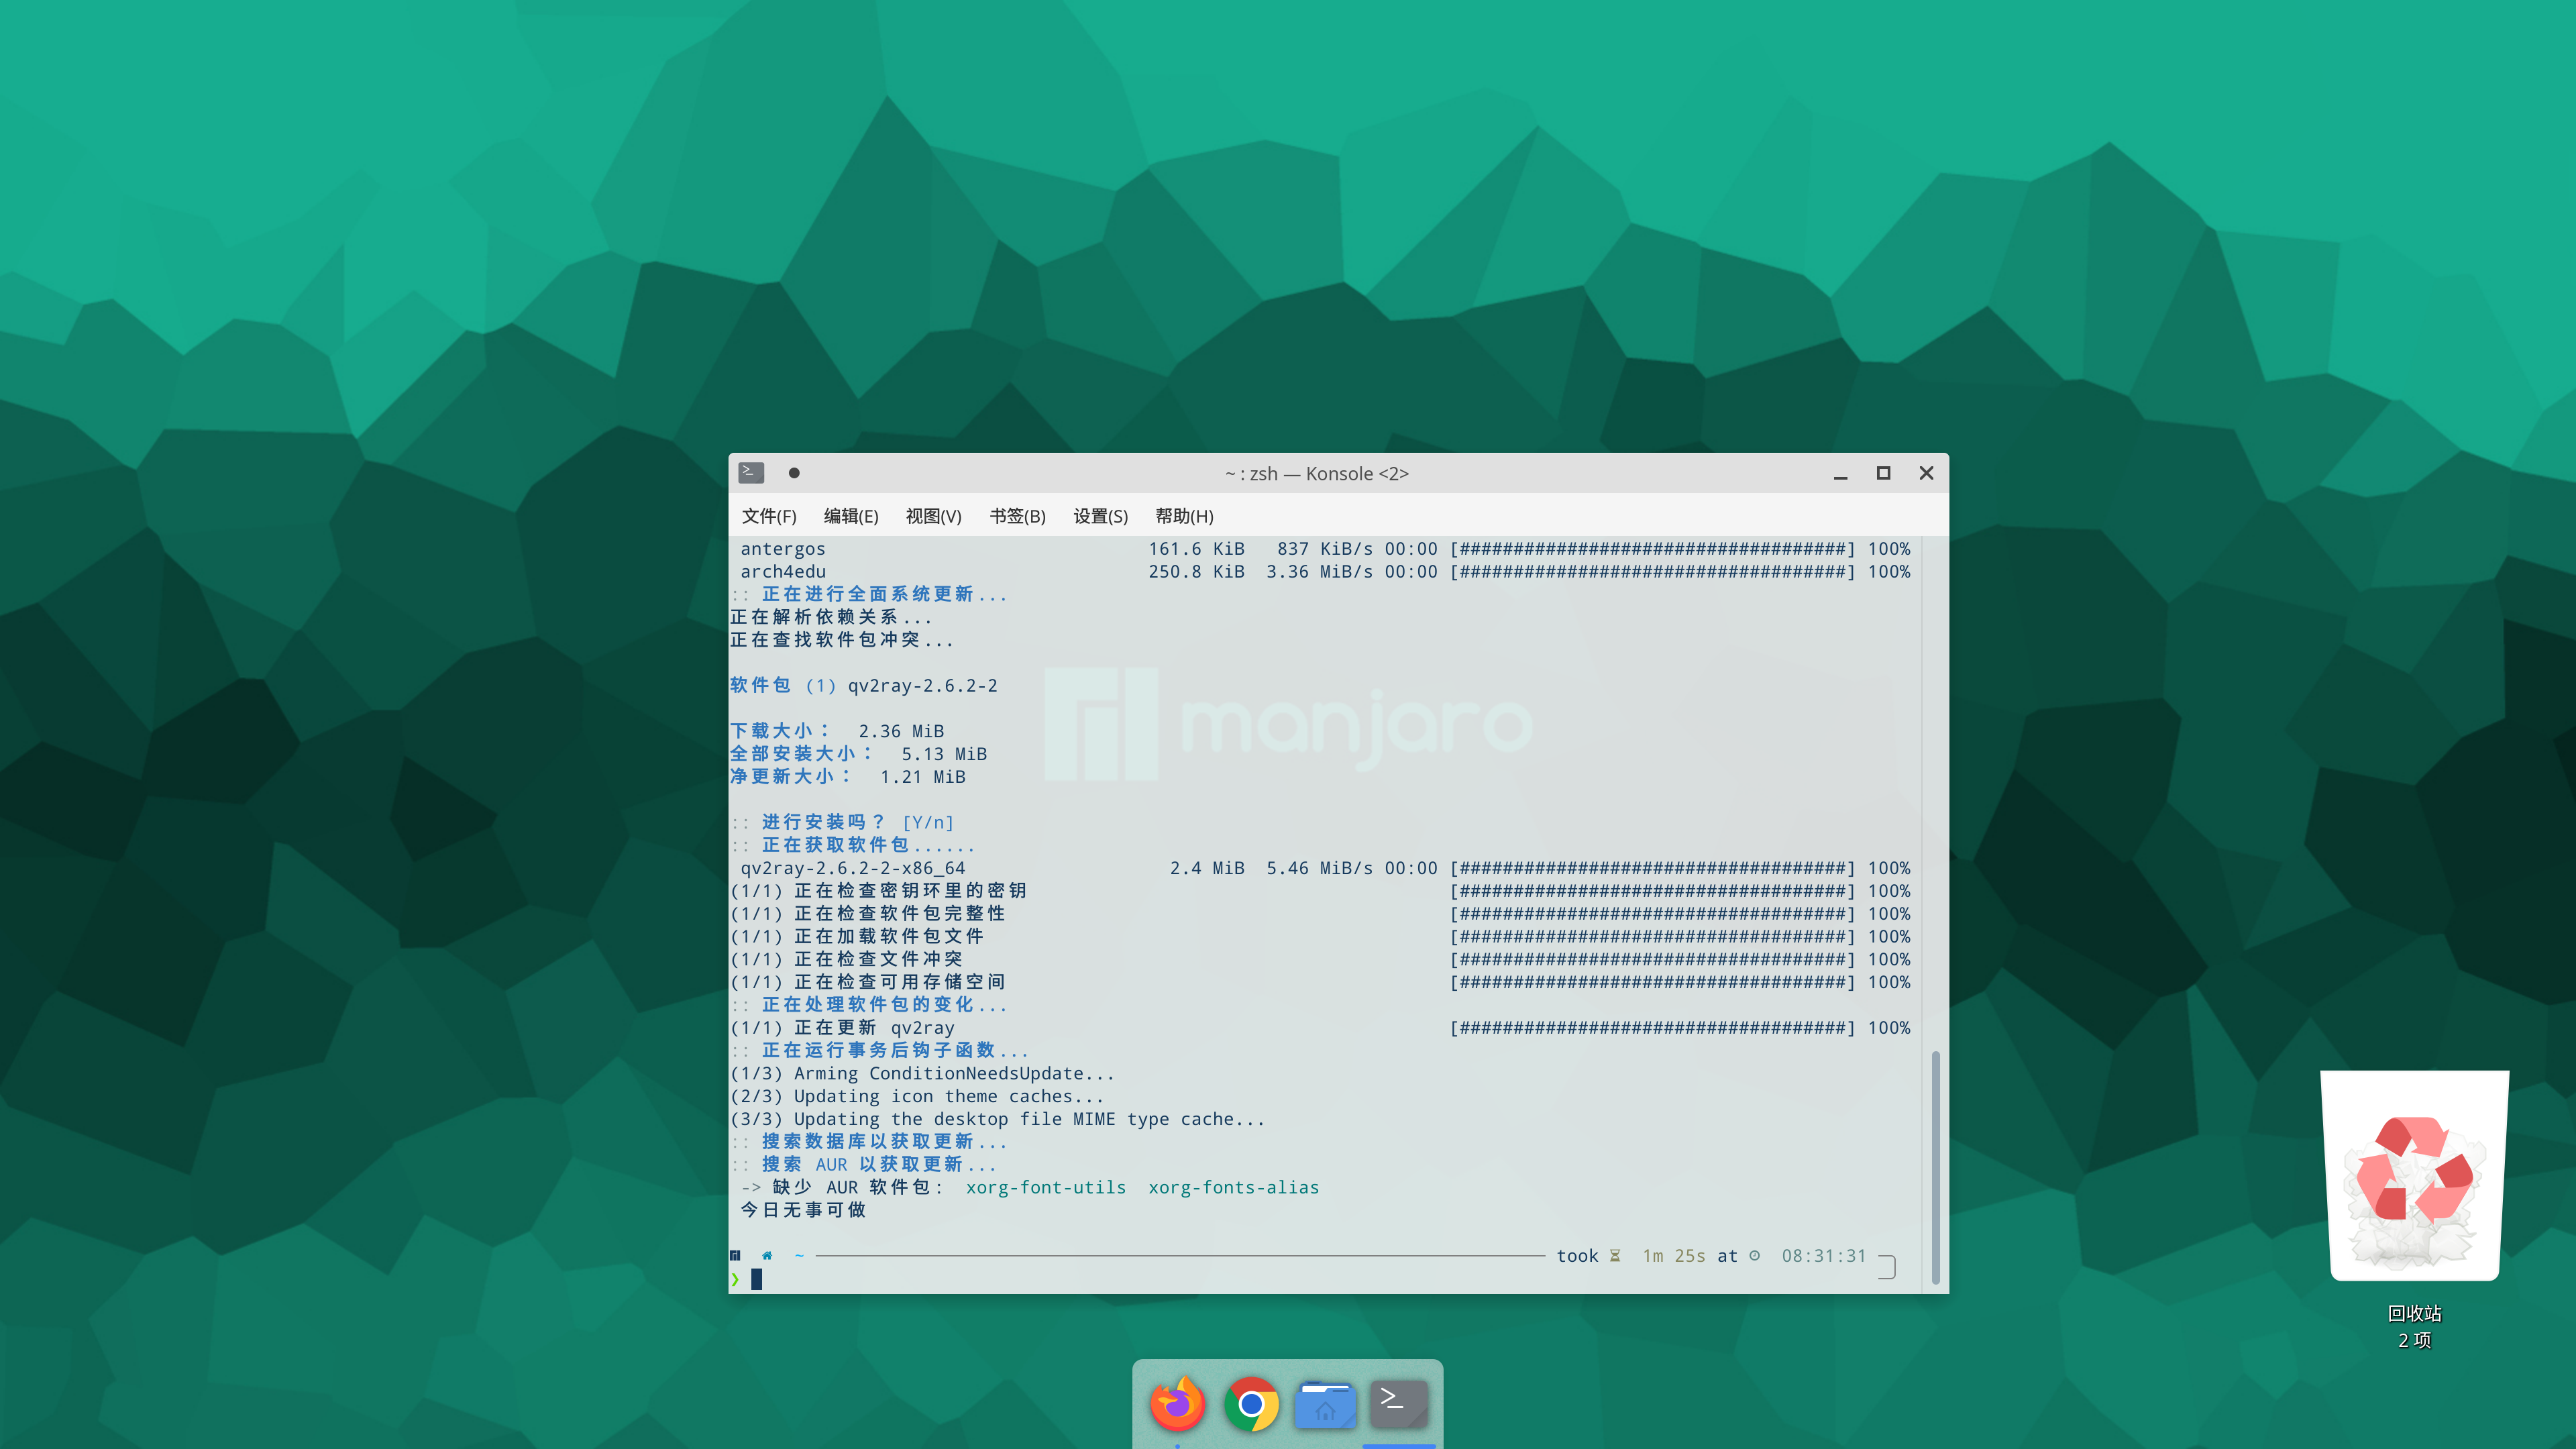The height and width of the screenshot is (1449, 2576).
Task: Expand the 设置(S) settings menu
Action: point(1100,516)
